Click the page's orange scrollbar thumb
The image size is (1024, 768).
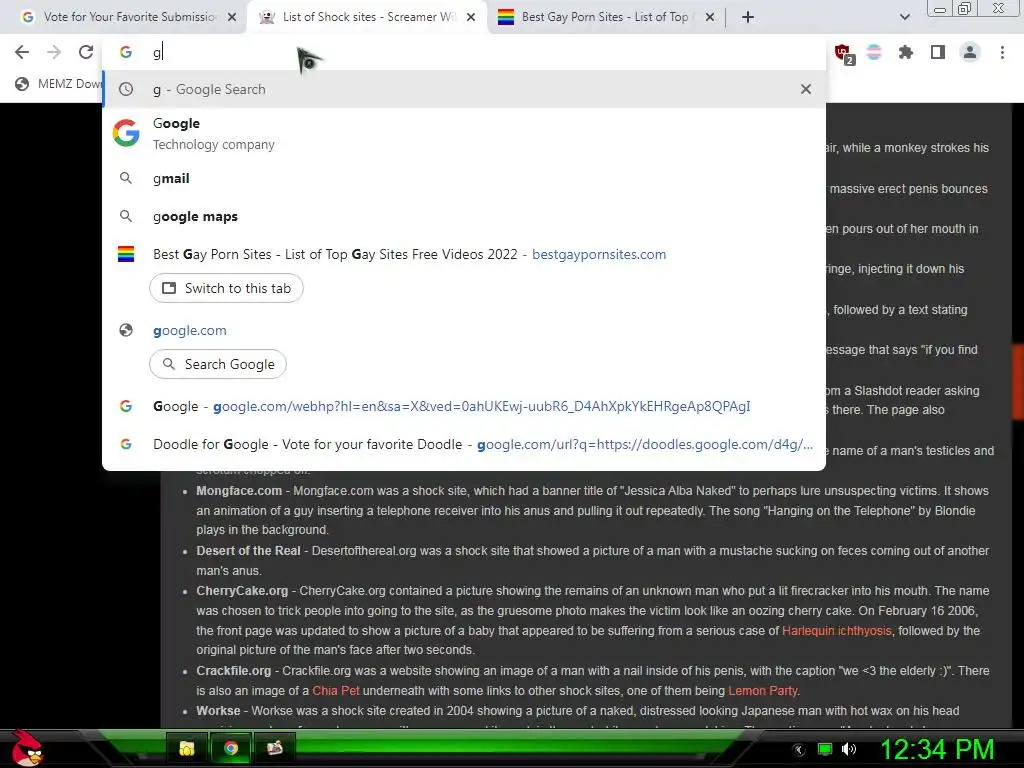(1018, 381)
